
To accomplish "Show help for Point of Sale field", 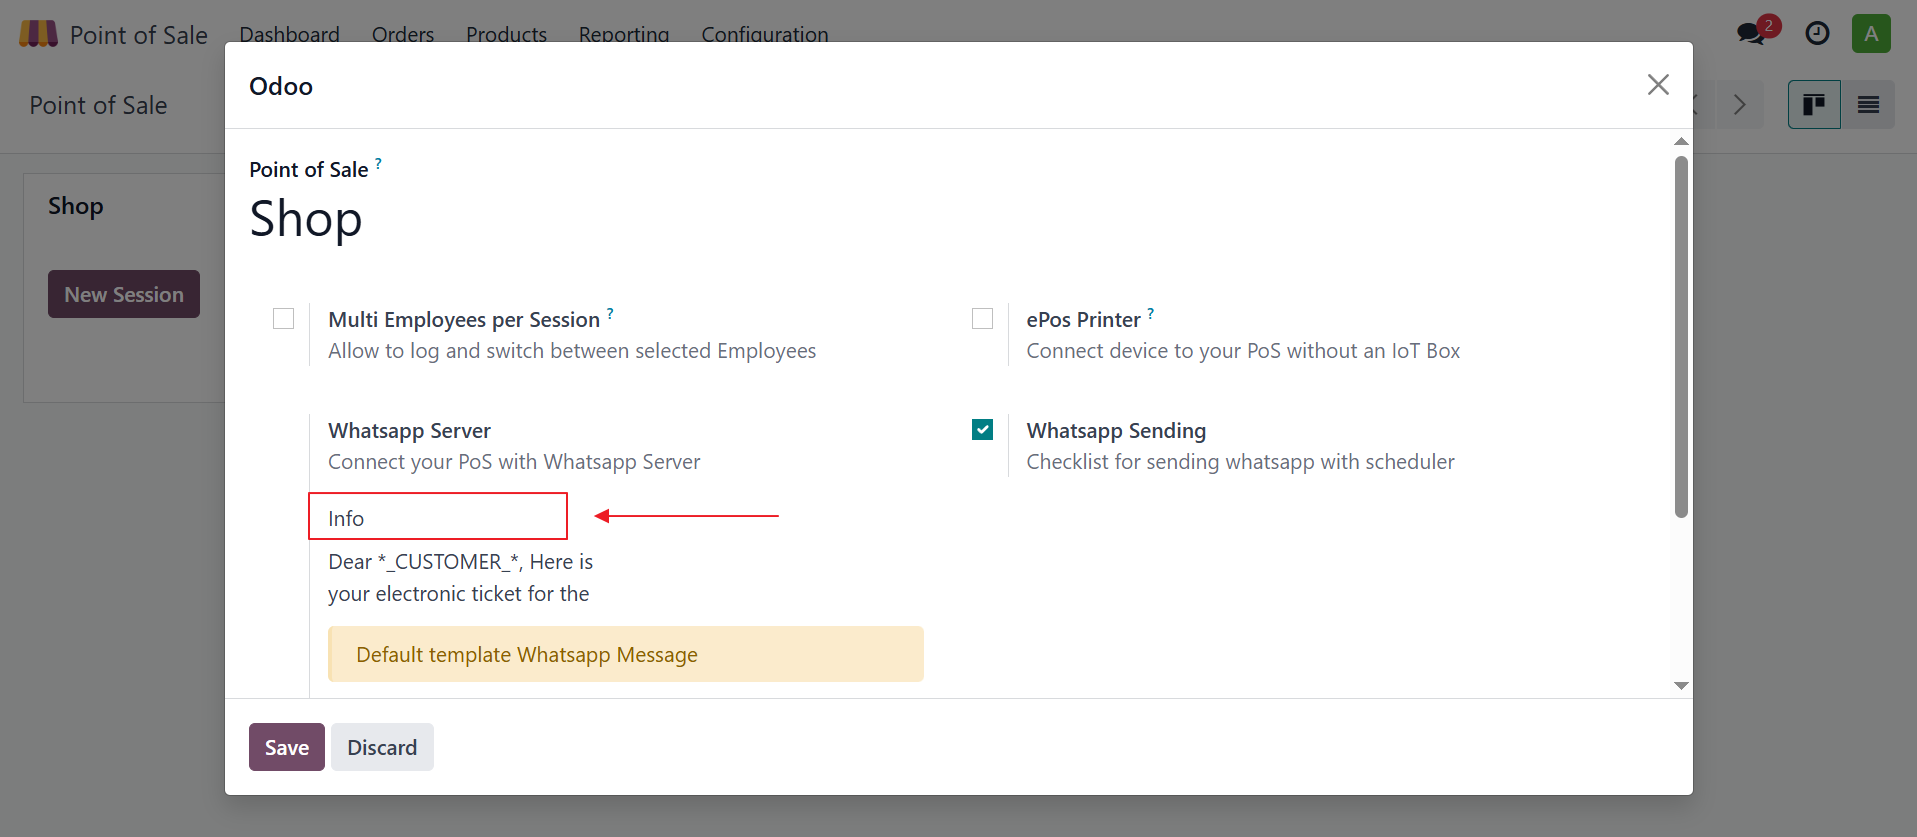I will tap(378, 163).
